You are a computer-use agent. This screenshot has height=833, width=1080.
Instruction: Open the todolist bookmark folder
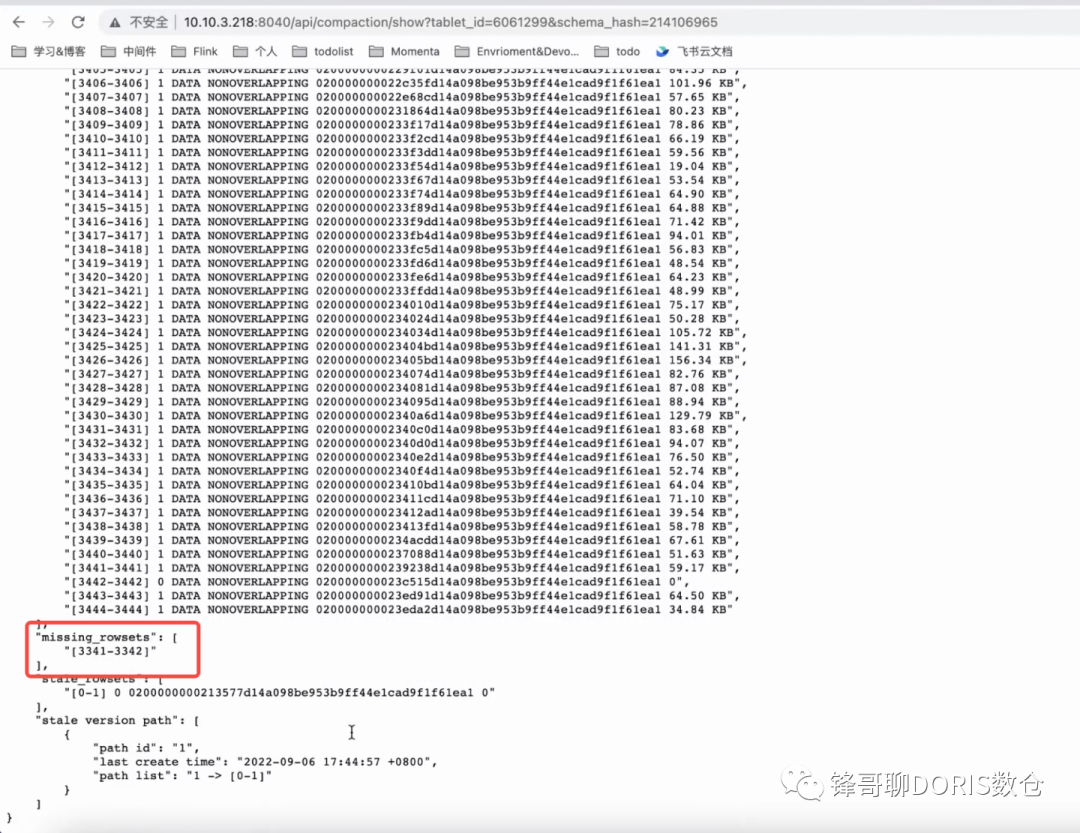coord(322,52)
